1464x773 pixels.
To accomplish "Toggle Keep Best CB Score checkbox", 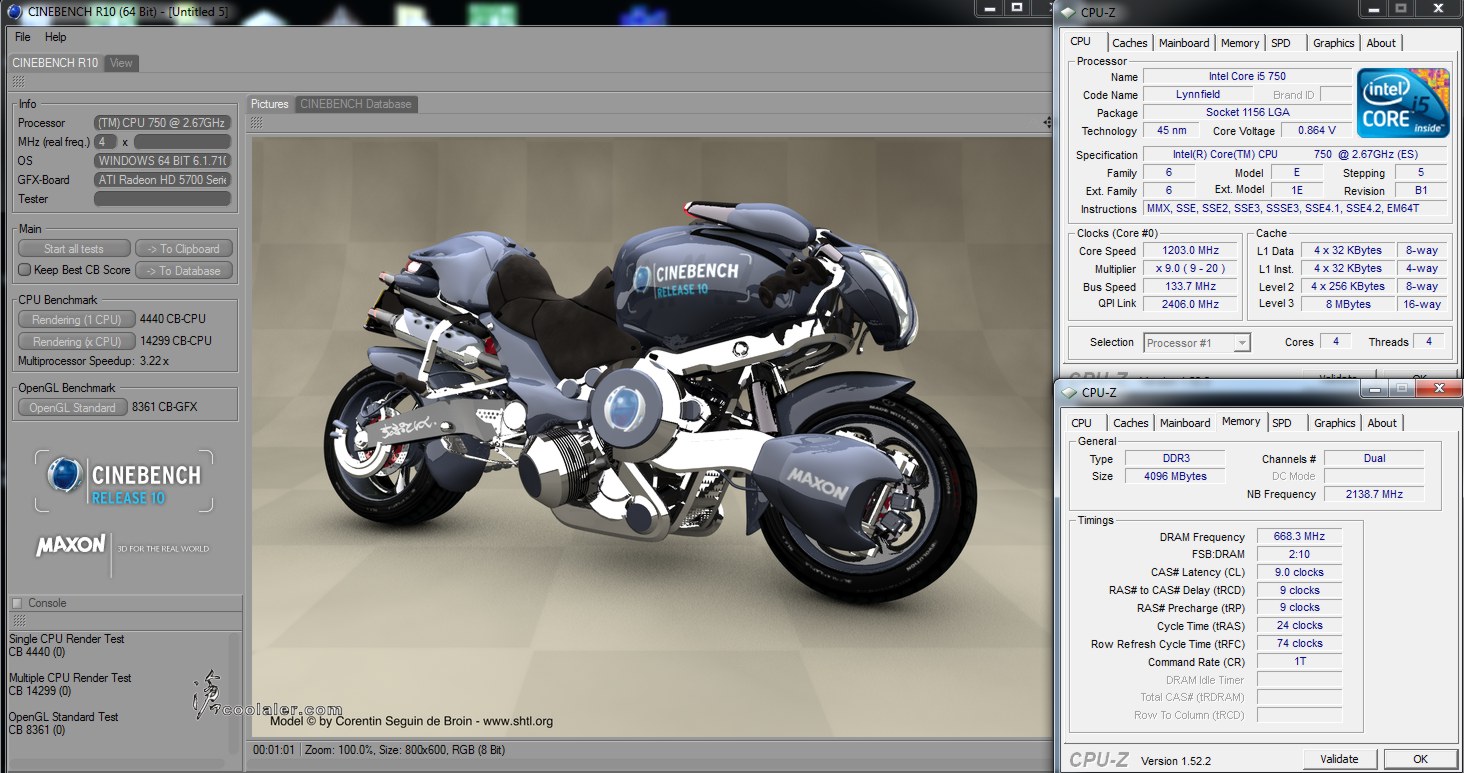I will pyautogui.click(x=25, y=270).
